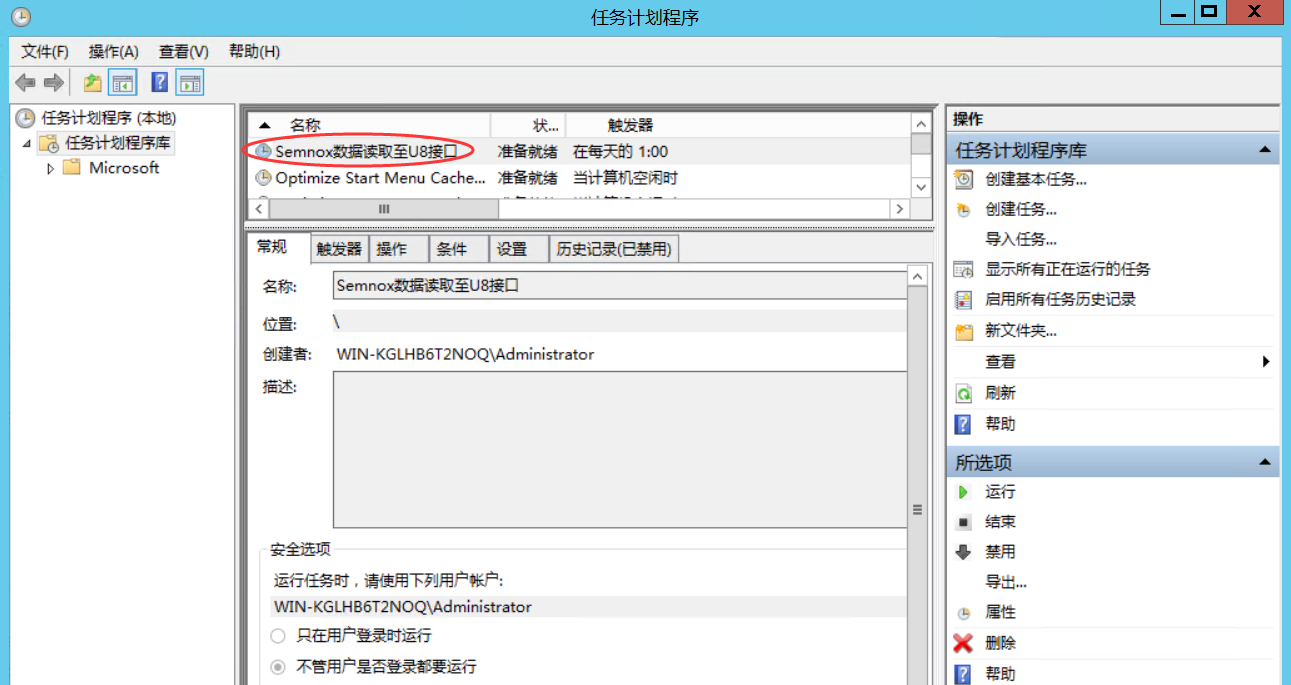The image size is (1291, 685).
Task: Open the 操作(A) menu
Action: pyautogui.click(x=113, y=52)
